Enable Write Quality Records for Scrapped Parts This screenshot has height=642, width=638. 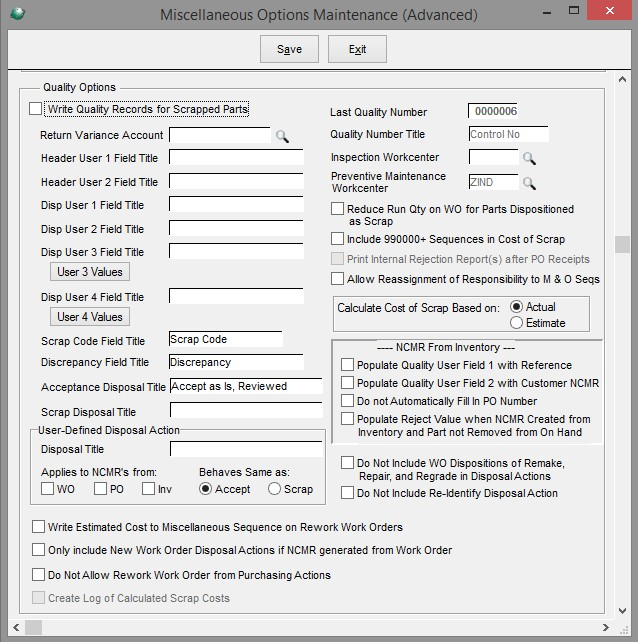36,109
